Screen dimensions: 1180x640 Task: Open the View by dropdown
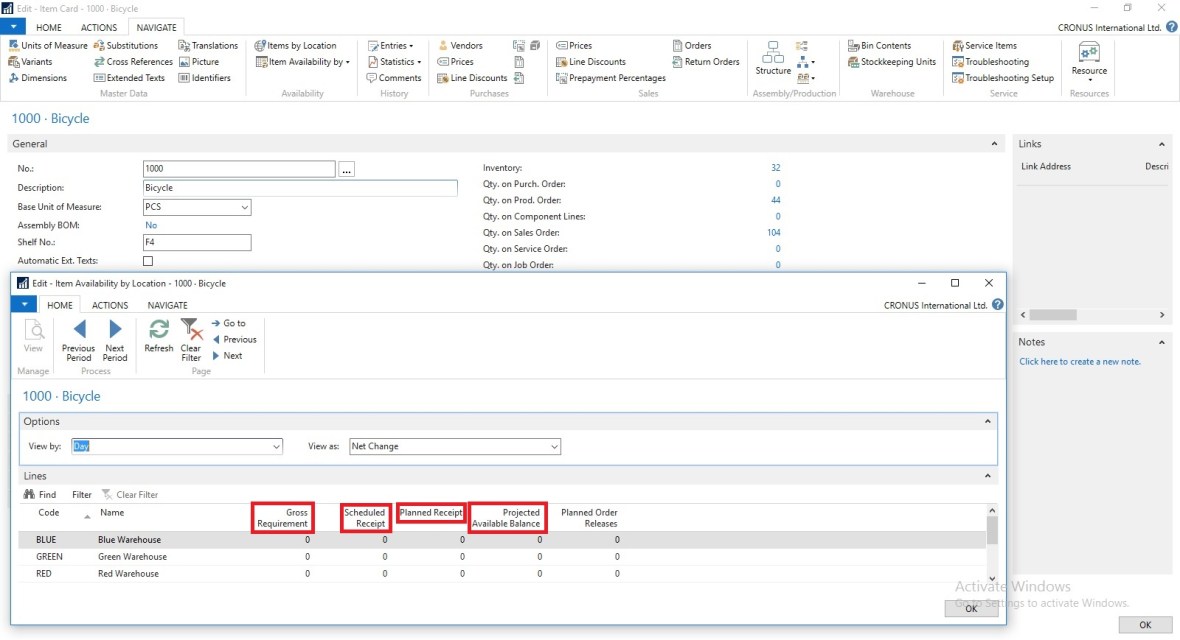[x=276, y=447]
